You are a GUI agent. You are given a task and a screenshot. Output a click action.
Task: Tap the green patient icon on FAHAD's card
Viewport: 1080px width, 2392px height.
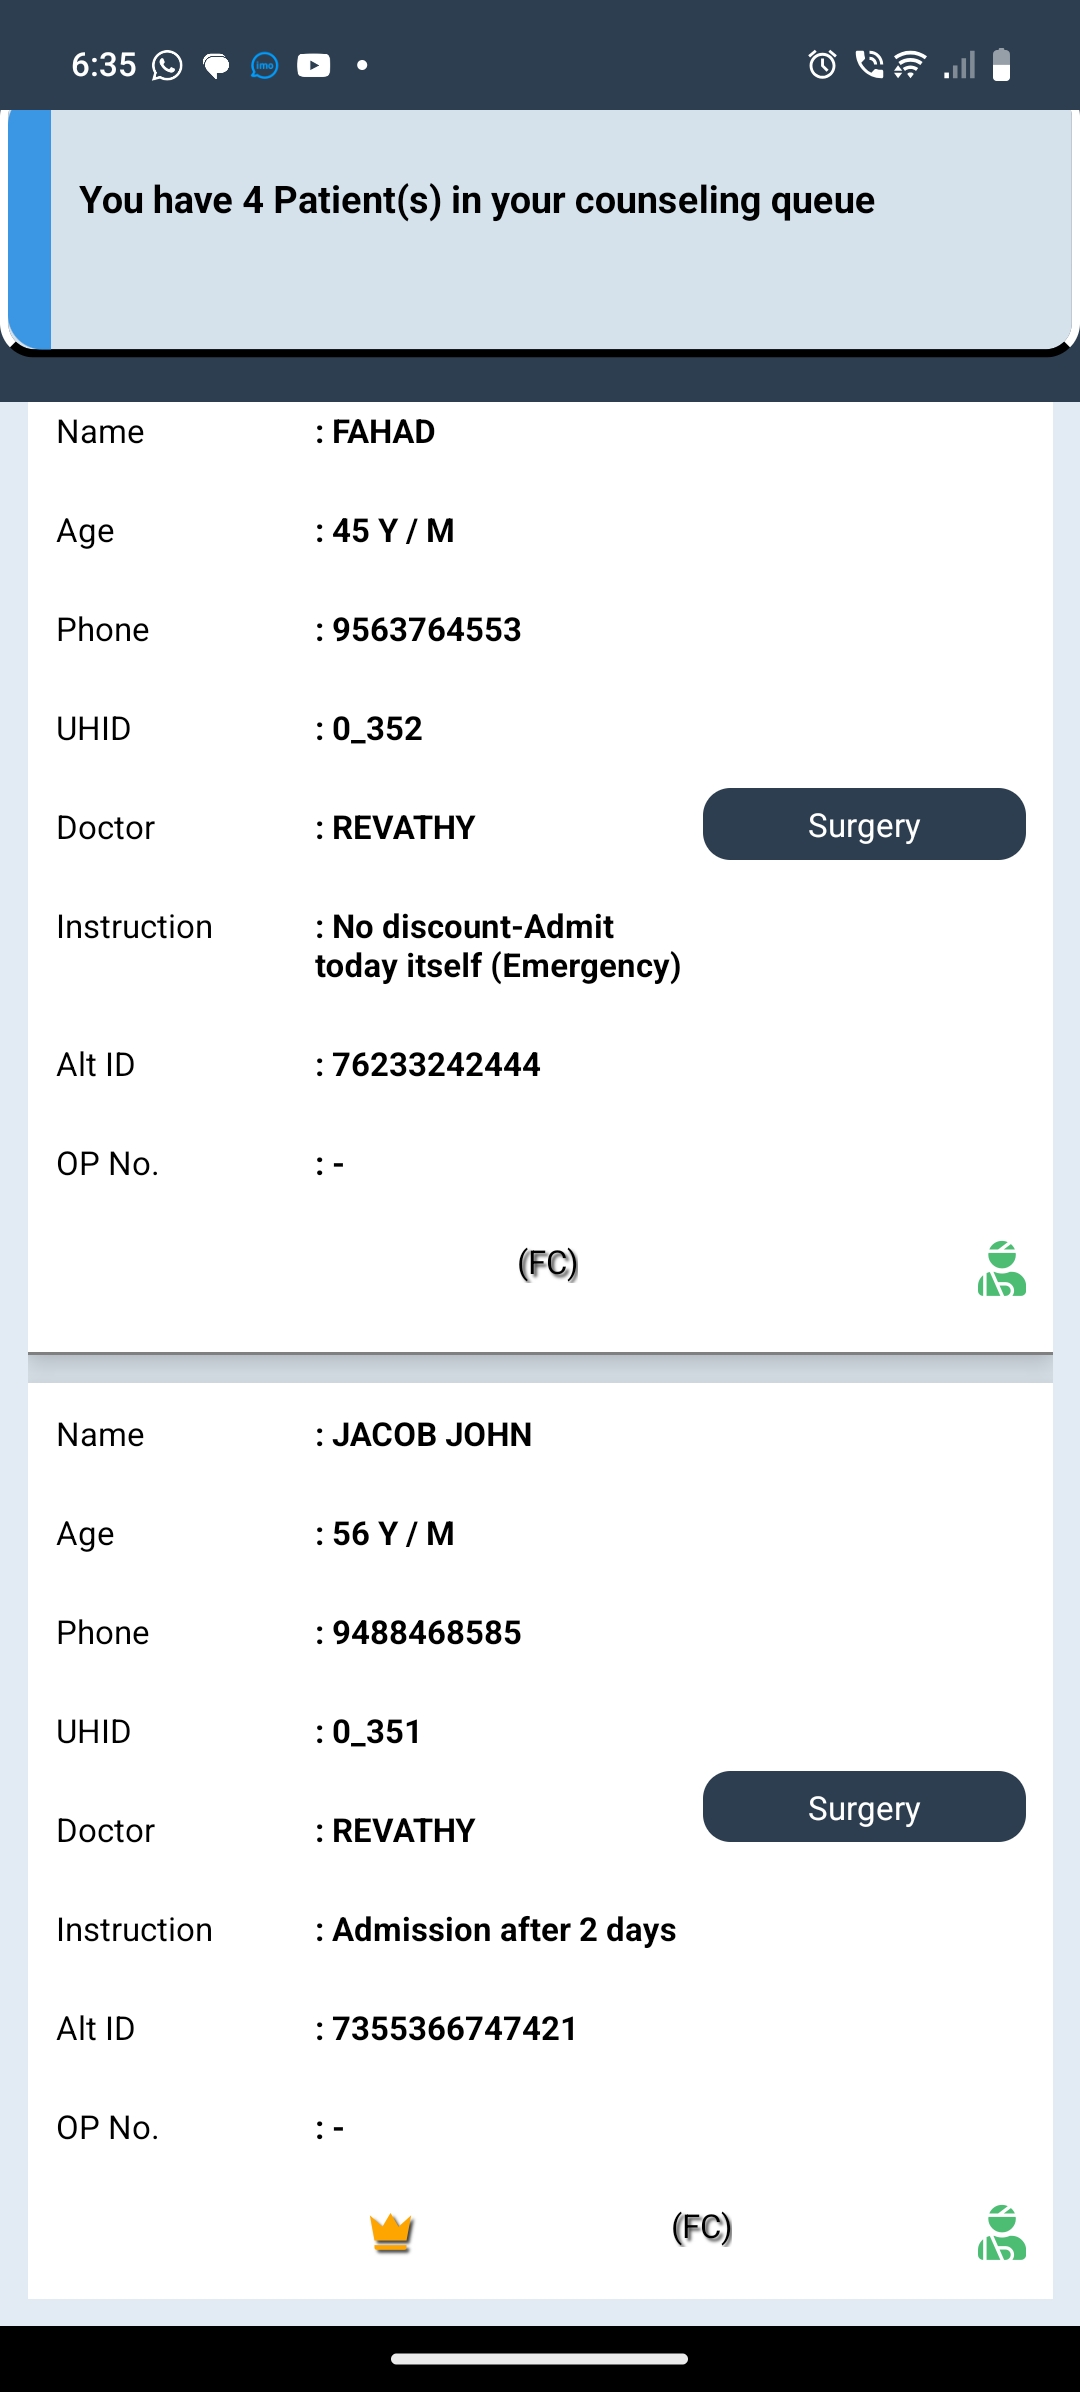click(1001, 1269)
